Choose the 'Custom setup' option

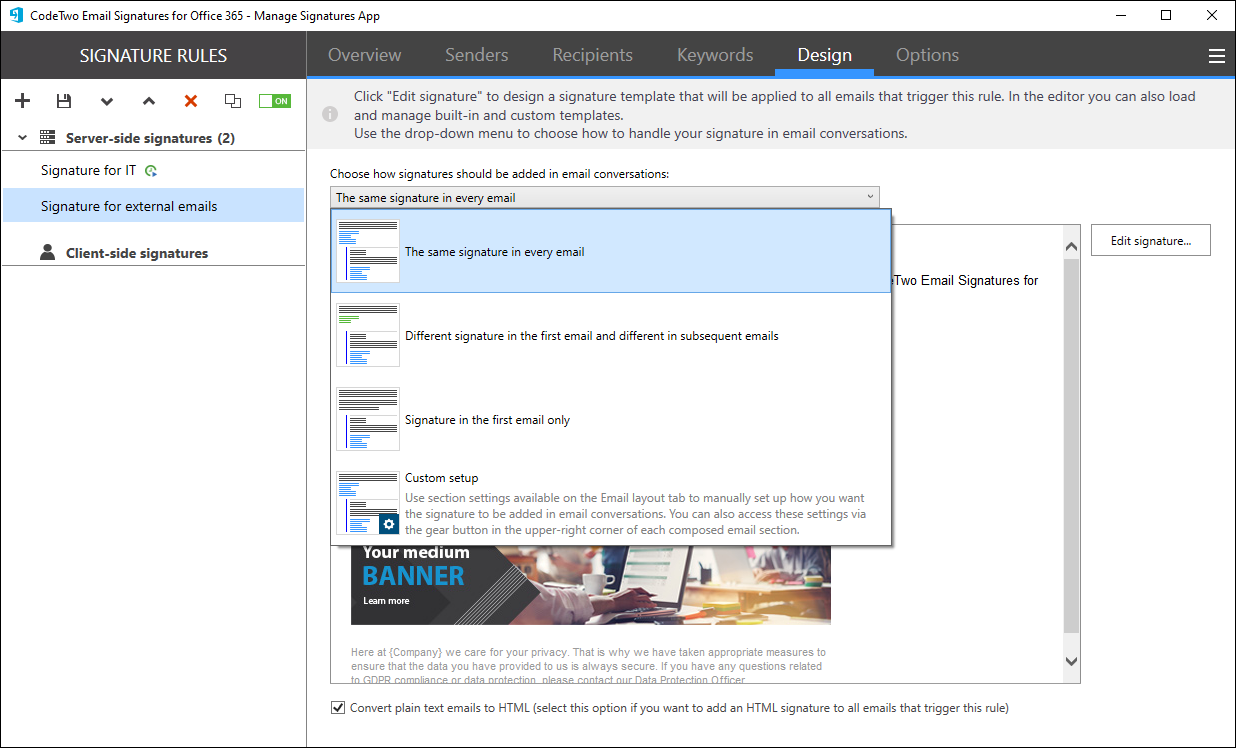[611, 503]
